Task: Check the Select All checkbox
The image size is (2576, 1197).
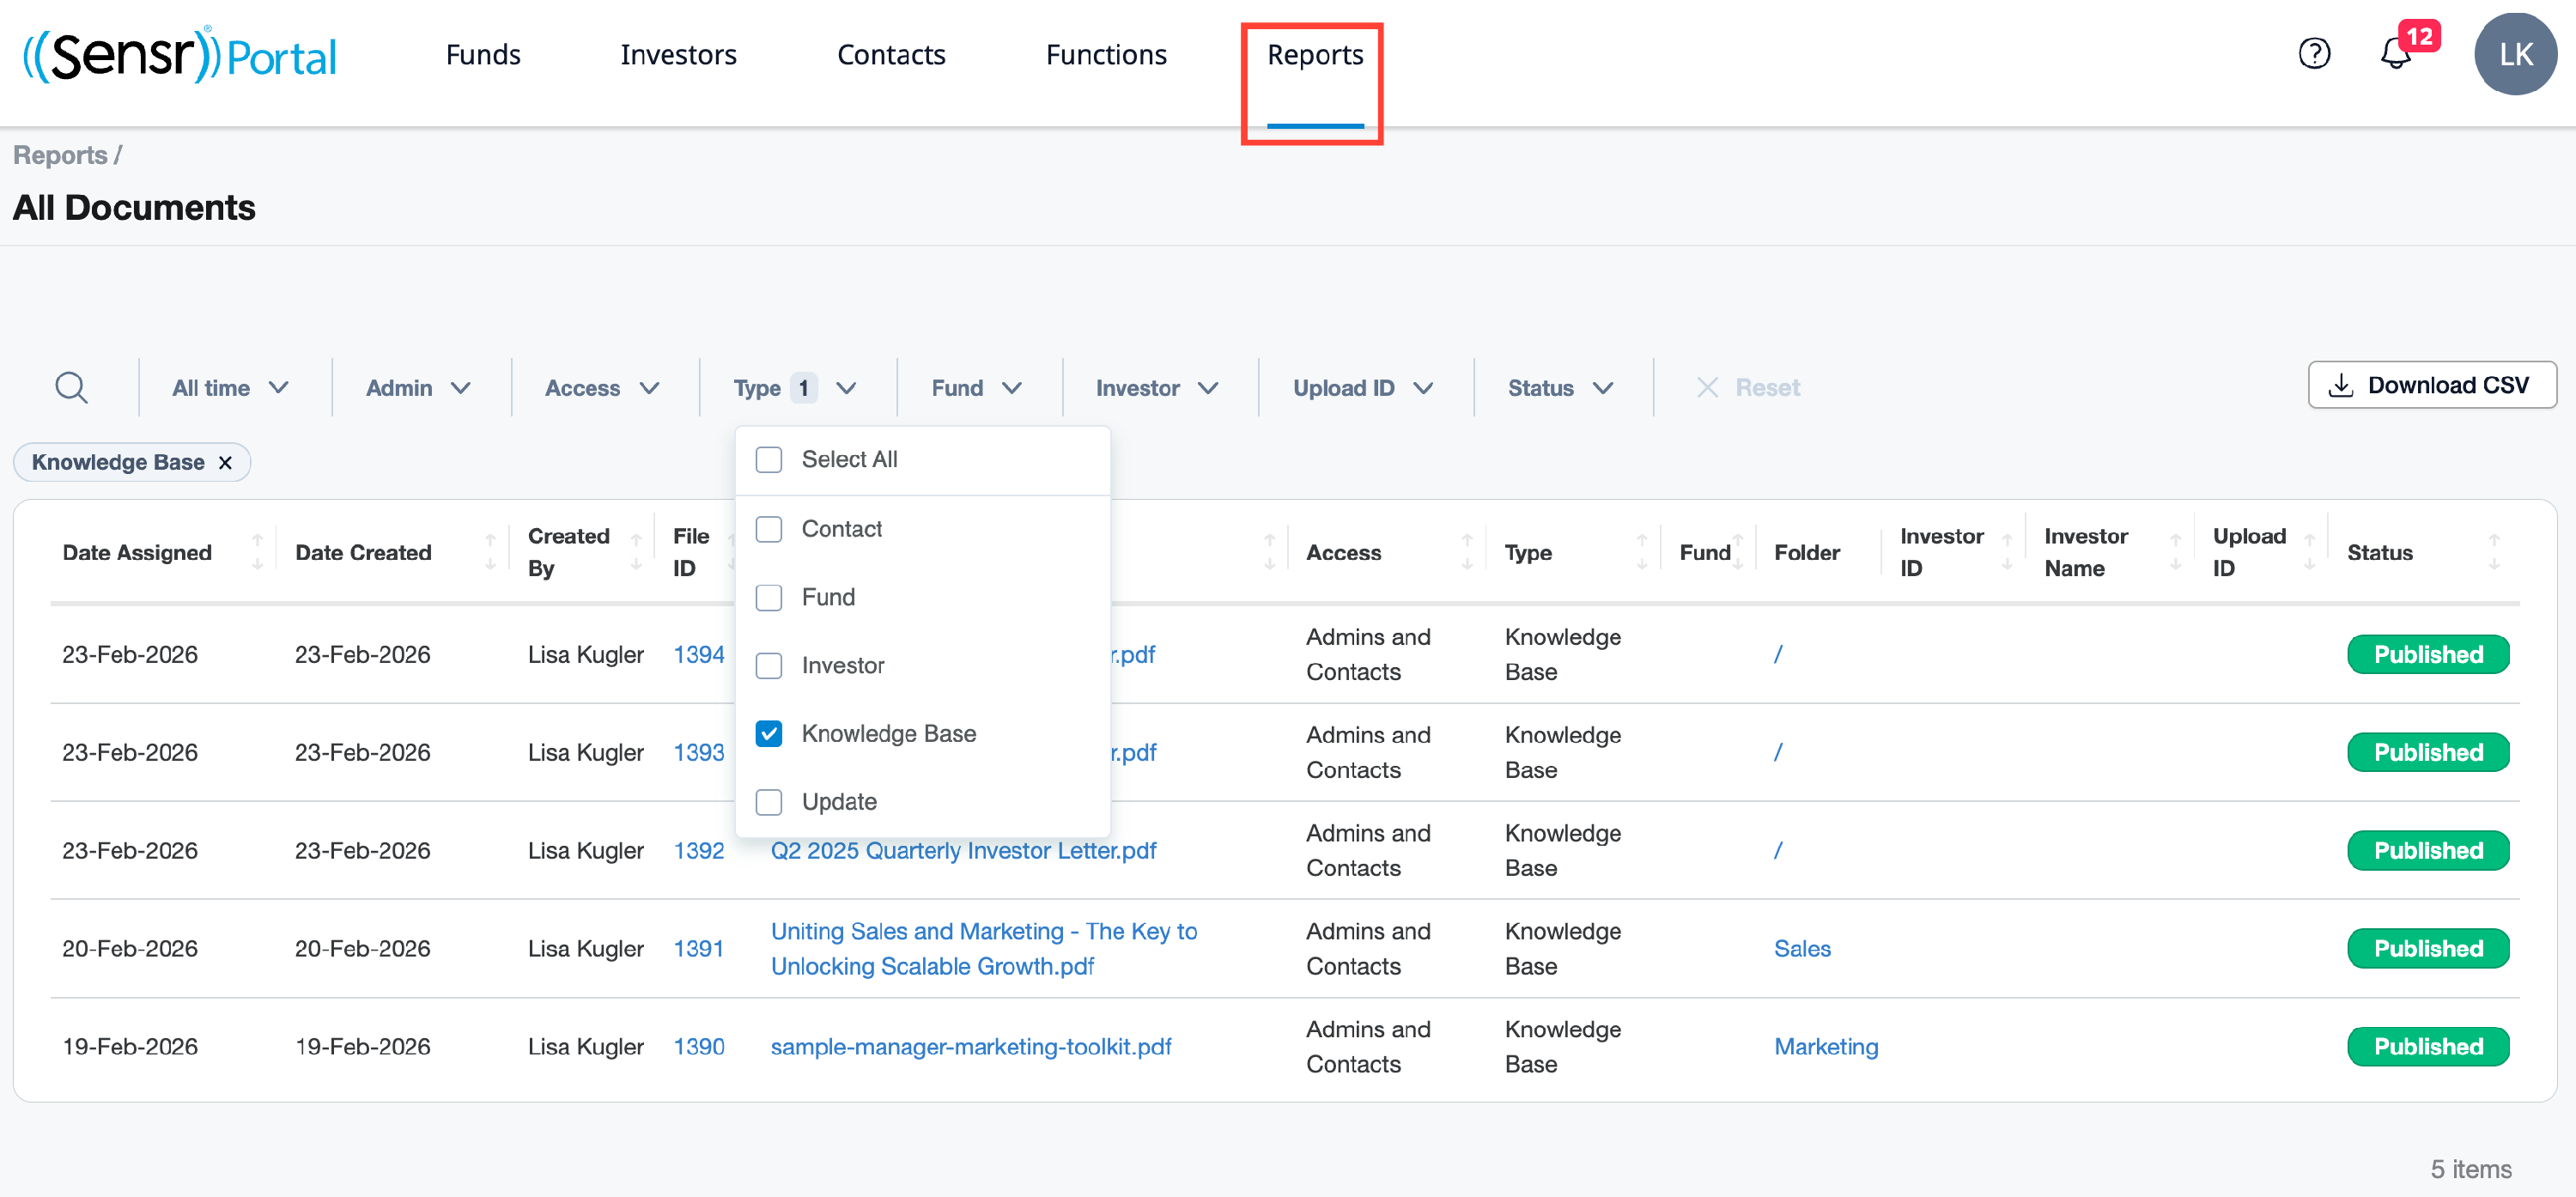Action: coord(768,459)
